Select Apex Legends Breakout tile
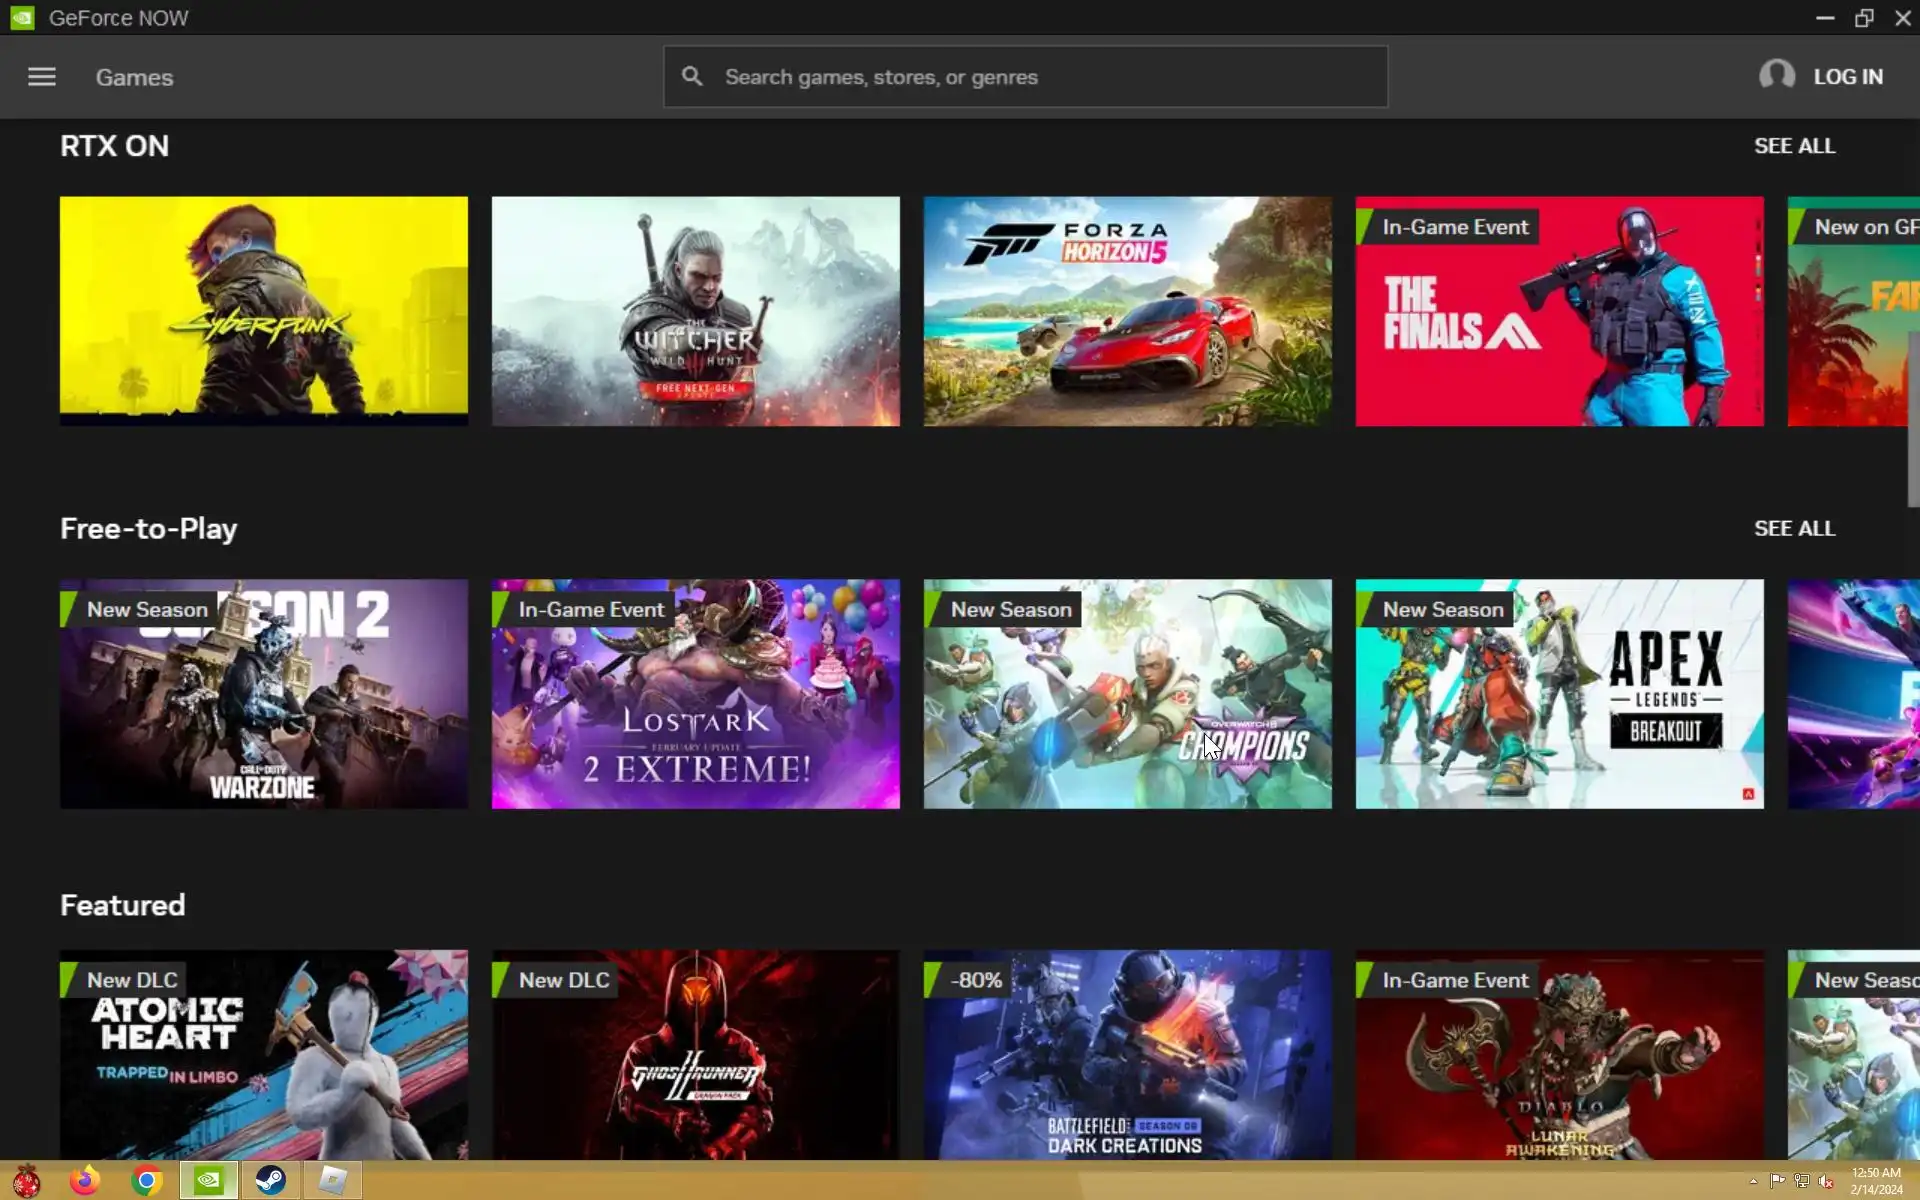This screenshot has height=1200, width=1920. (x=1559, y=694)
